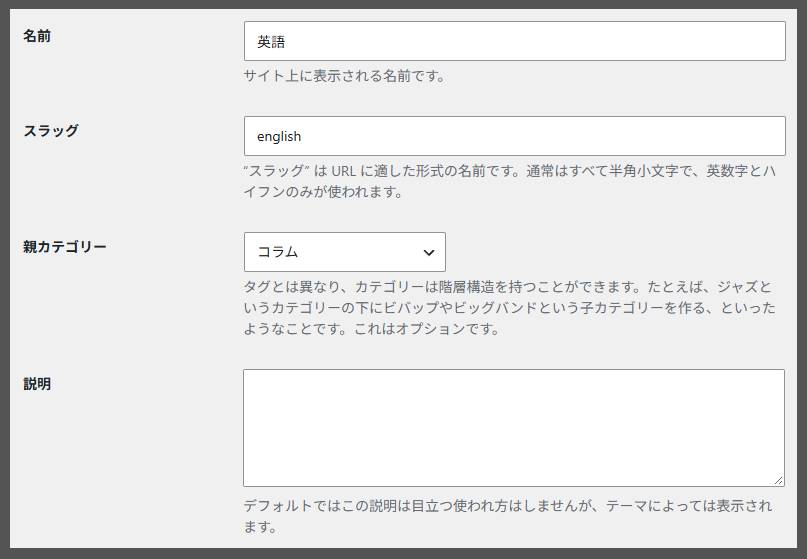This screenshot has height=559, width=807.
Task: Open the 親カテゴリー dropdown showing コラム
Action: pyautogui.click(x=345, y=252)
